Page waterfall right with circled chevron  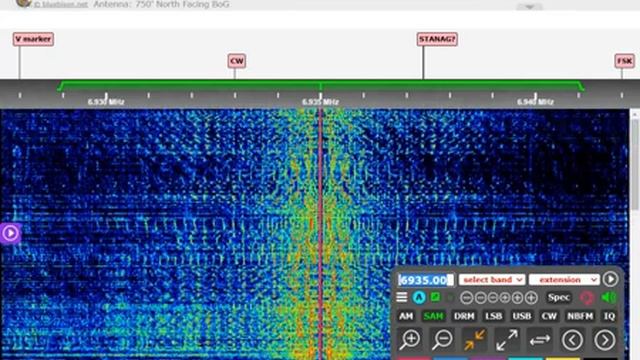(x=604, y=340)
